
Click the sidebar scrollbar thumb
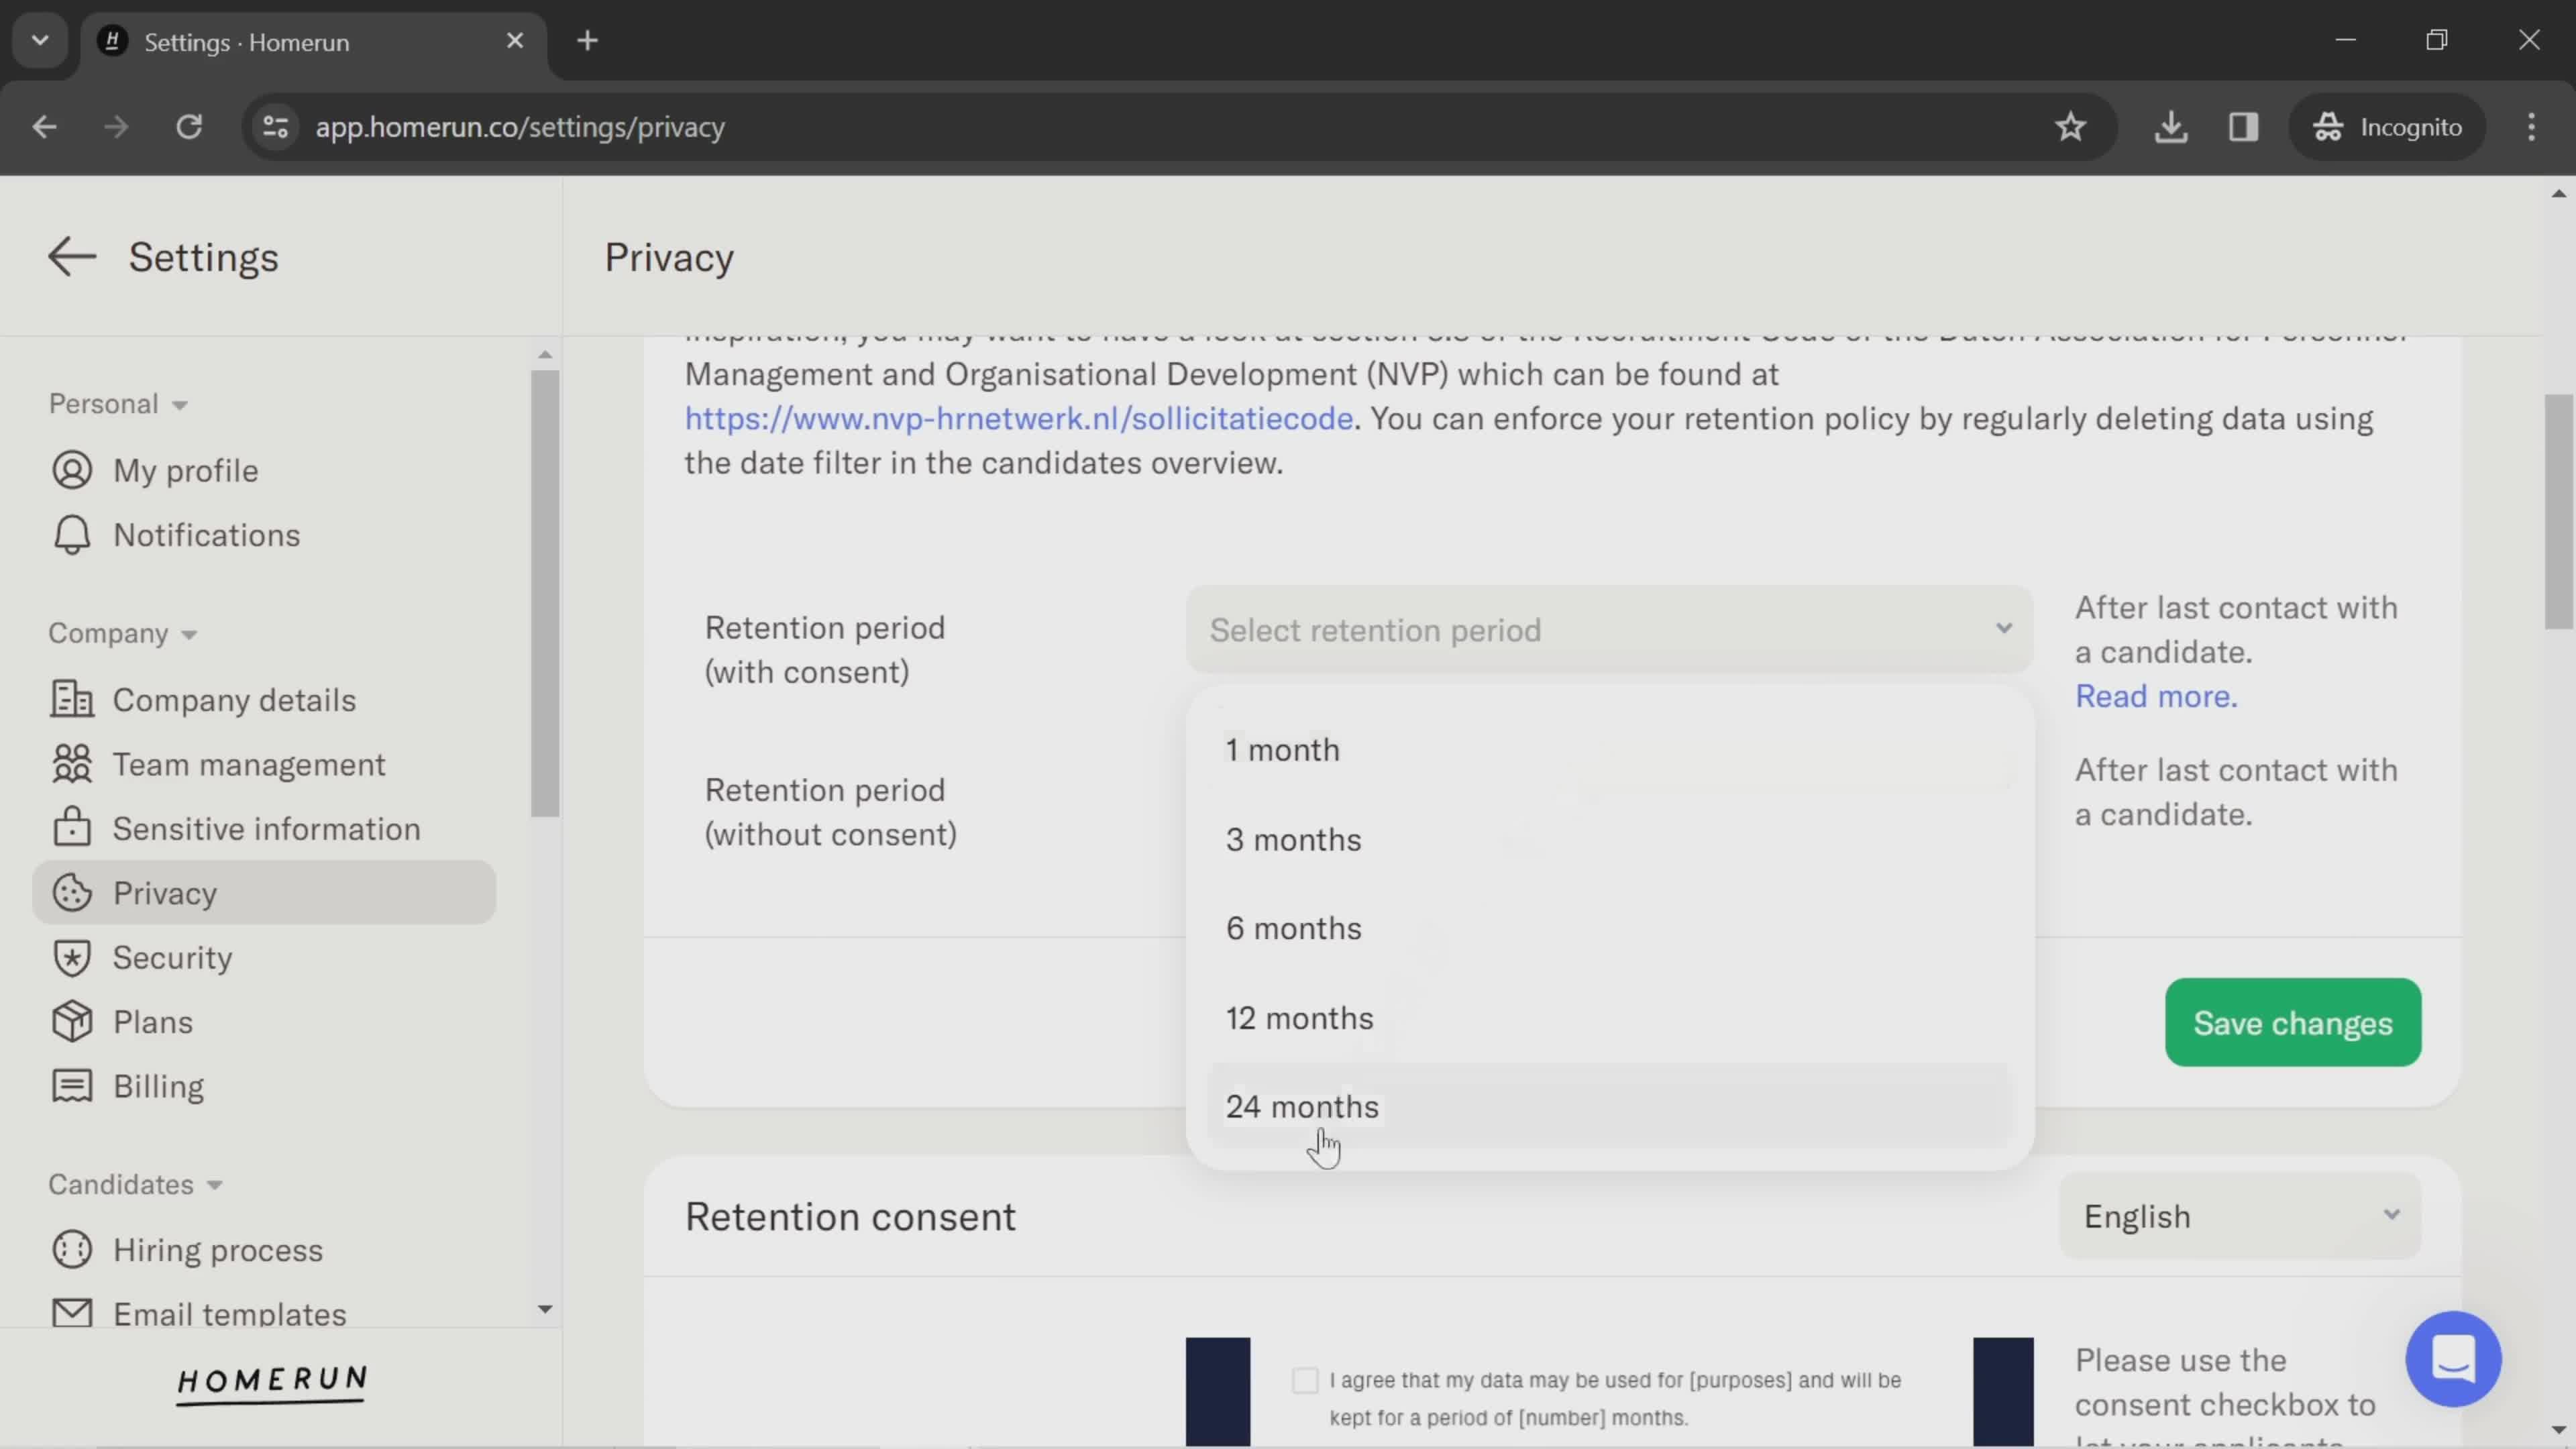545,593
